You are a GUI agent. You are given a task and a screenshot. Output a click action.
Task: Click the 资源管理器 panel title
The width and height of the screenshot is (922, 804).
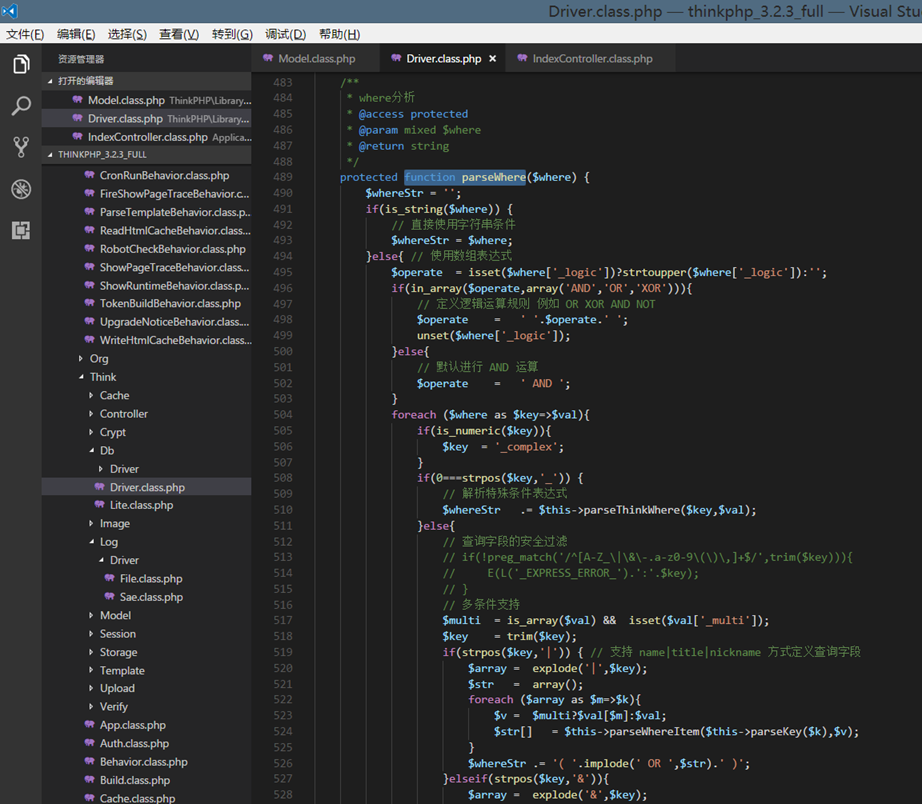click(81, 59)
